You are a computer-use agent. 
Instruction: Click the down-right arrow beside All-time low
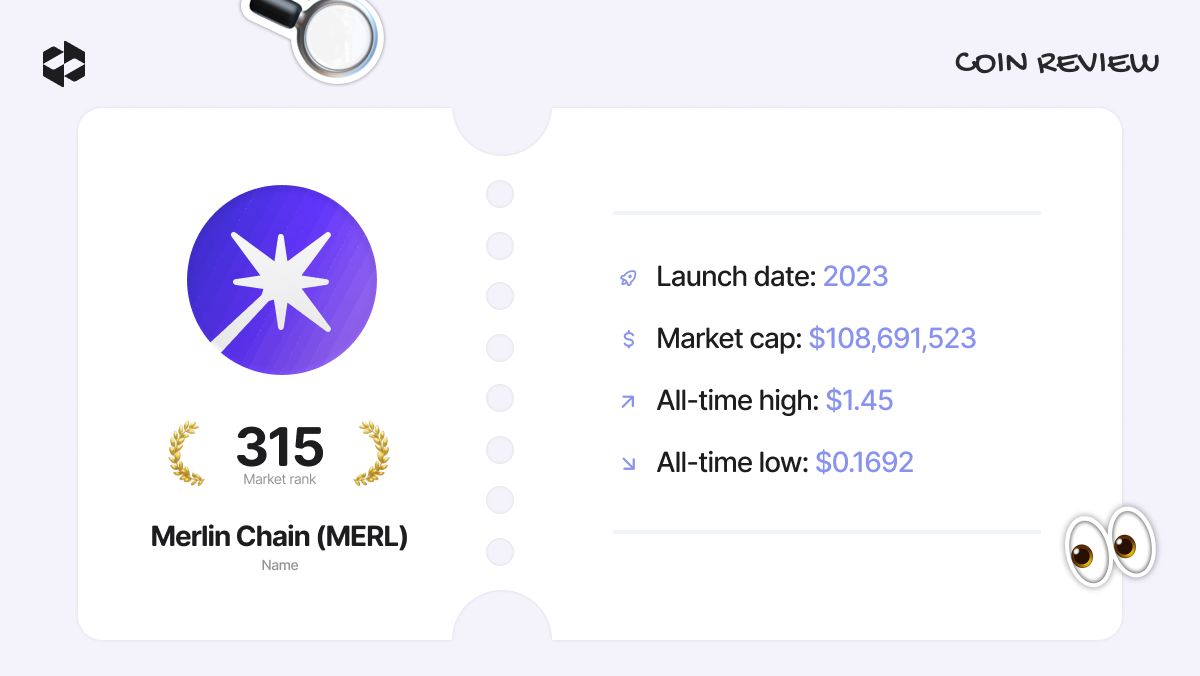point(628,463)
